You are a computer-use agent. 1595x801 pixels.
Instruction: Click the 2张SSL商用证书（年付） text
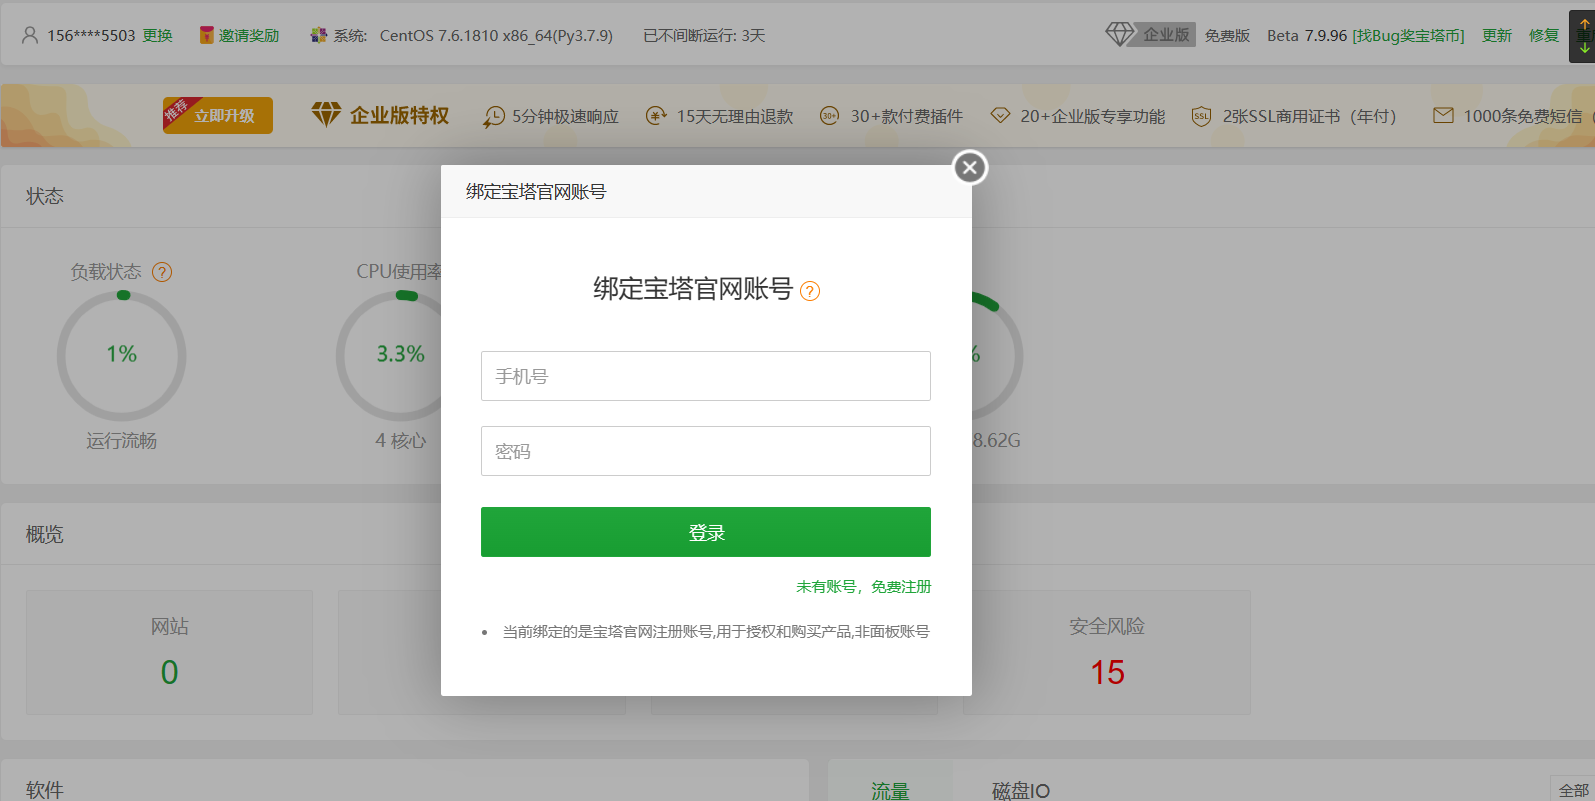[1309, 117]
